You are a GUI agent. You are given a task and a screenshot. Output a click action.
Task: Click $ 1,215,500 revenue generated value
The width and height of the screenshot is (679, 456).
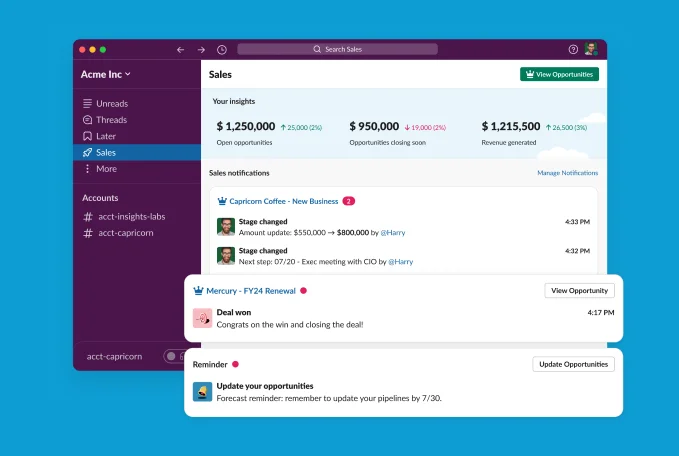pos(511,126)
